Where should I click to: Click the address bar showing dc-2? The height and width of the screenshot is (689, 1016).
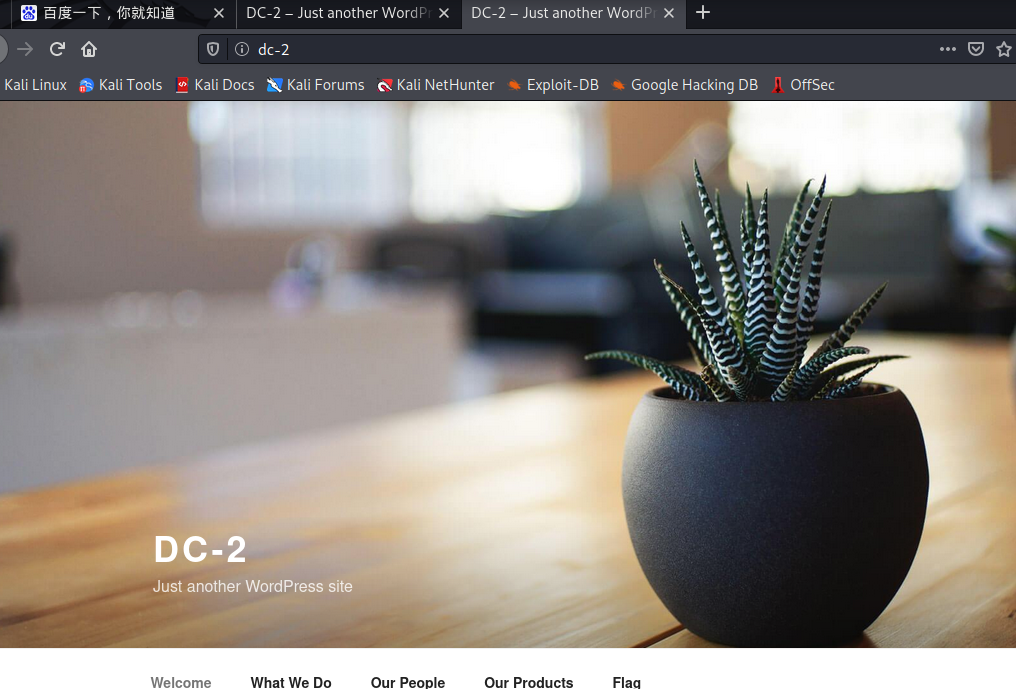pos(583,49)
